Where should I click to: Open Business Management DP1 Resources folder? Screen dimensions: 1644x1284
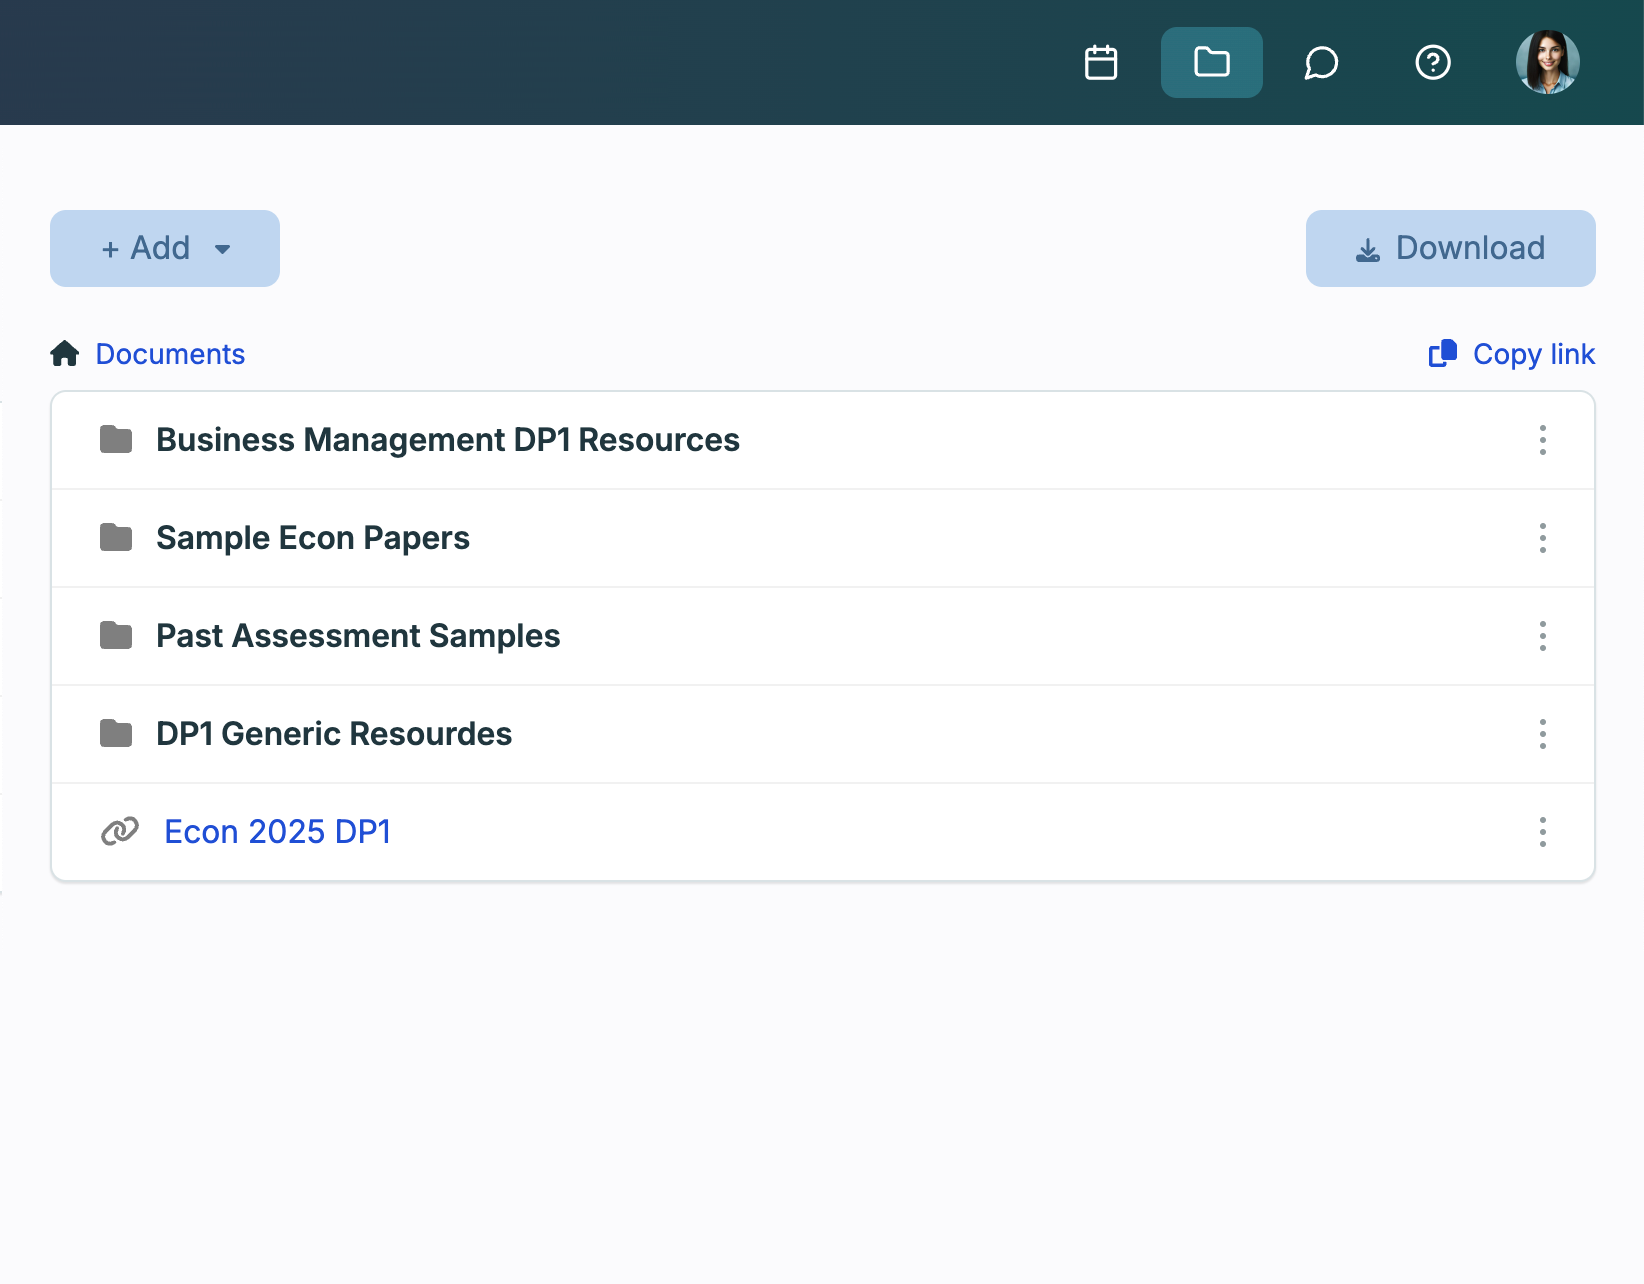pos(447,440)
